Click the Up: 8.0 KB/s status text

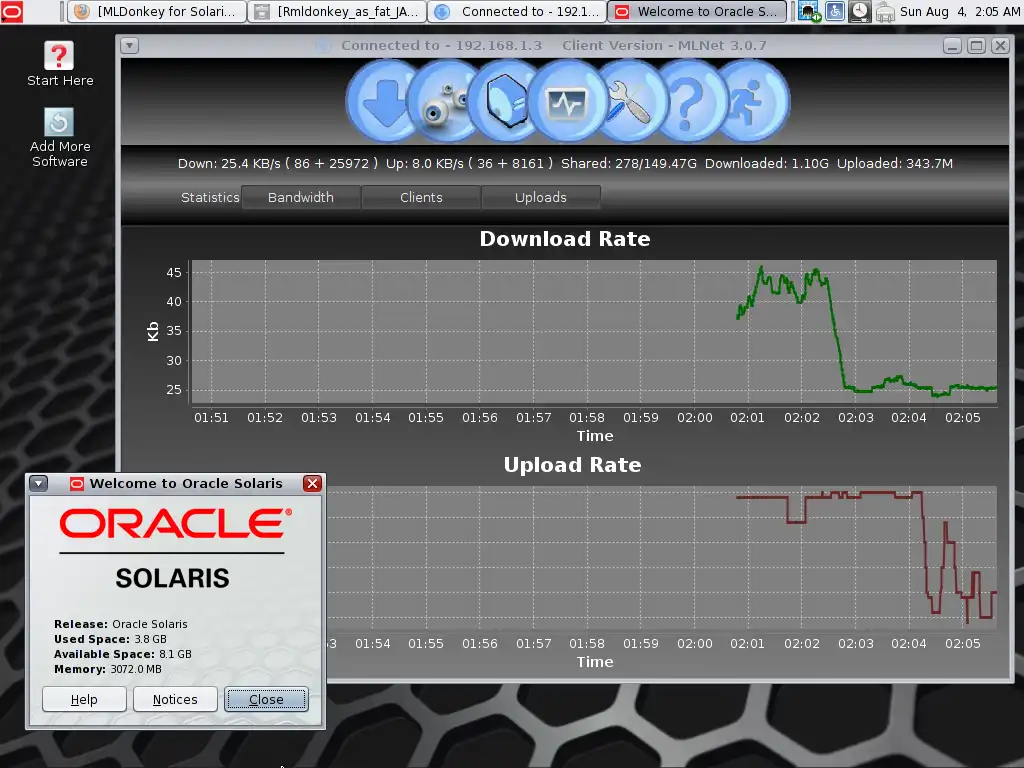click(469, 163)
